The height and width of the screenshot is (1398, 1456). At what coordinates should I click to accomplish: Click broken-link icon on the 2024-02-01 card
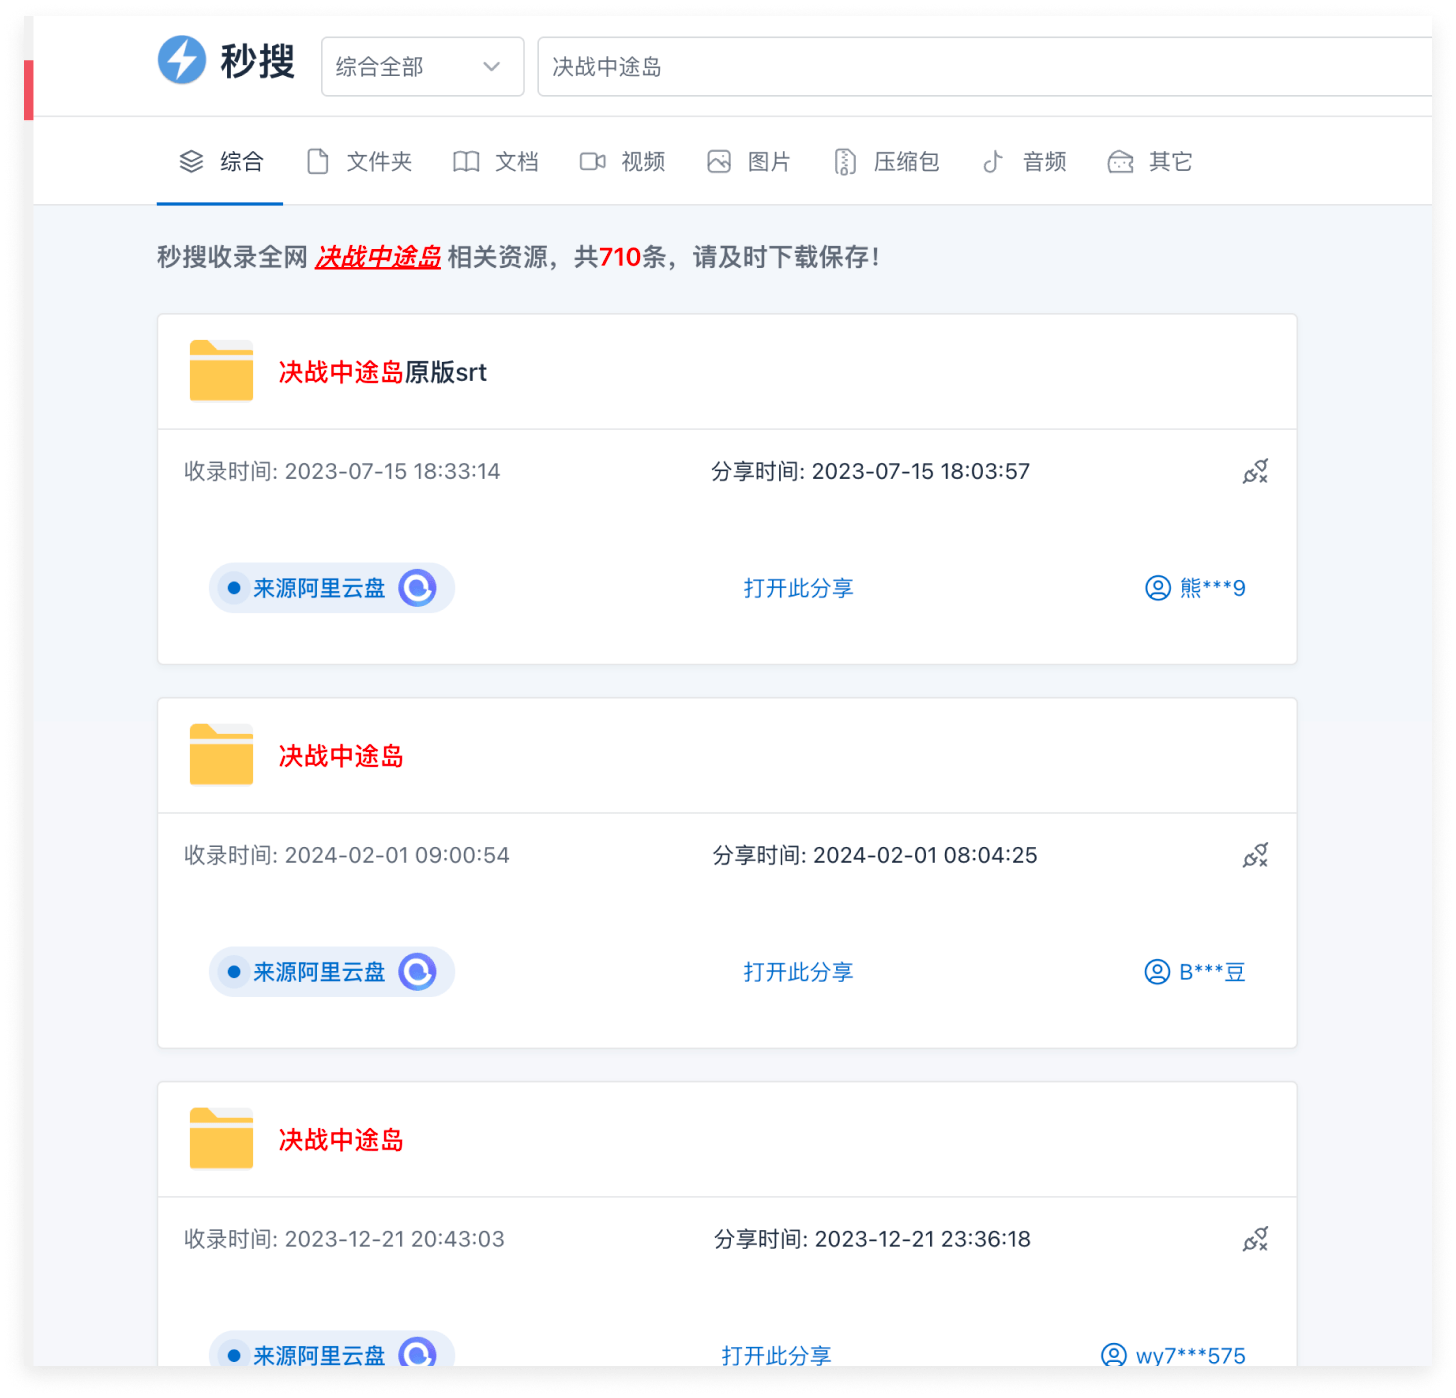pos(1255,856)
